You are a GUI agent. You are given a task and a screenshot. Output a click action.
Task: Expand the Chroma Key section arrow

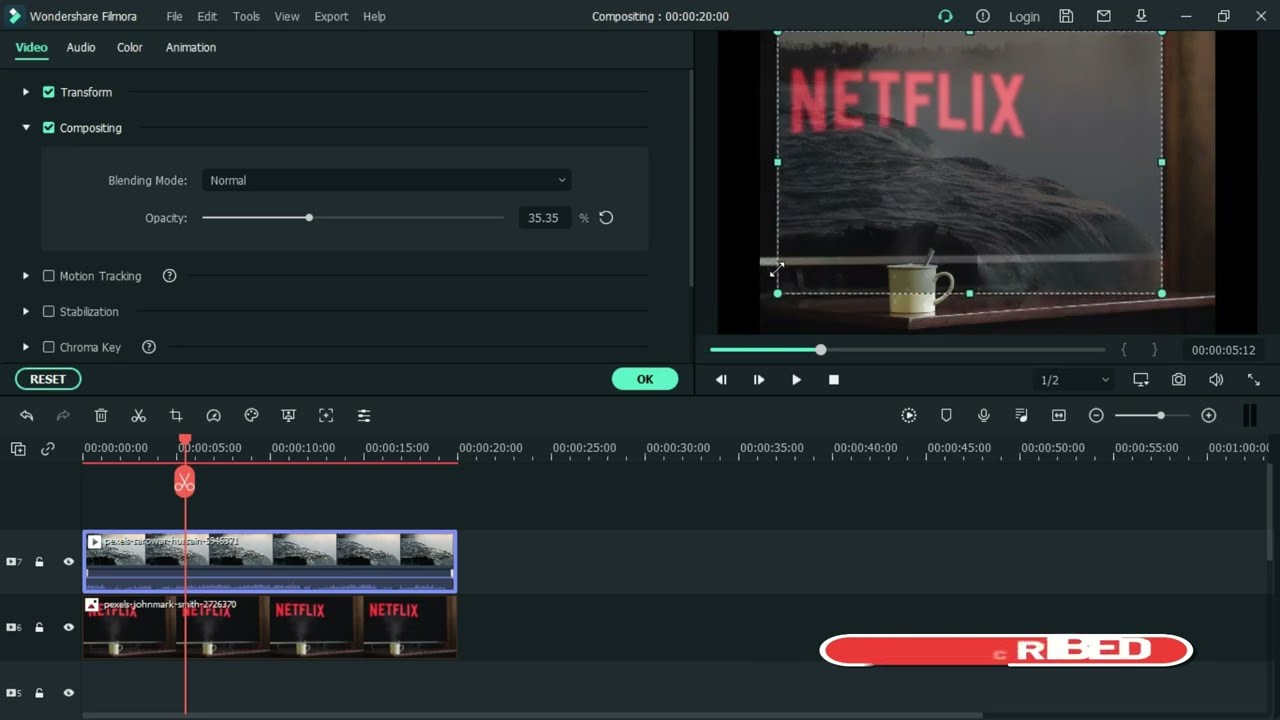26,347
